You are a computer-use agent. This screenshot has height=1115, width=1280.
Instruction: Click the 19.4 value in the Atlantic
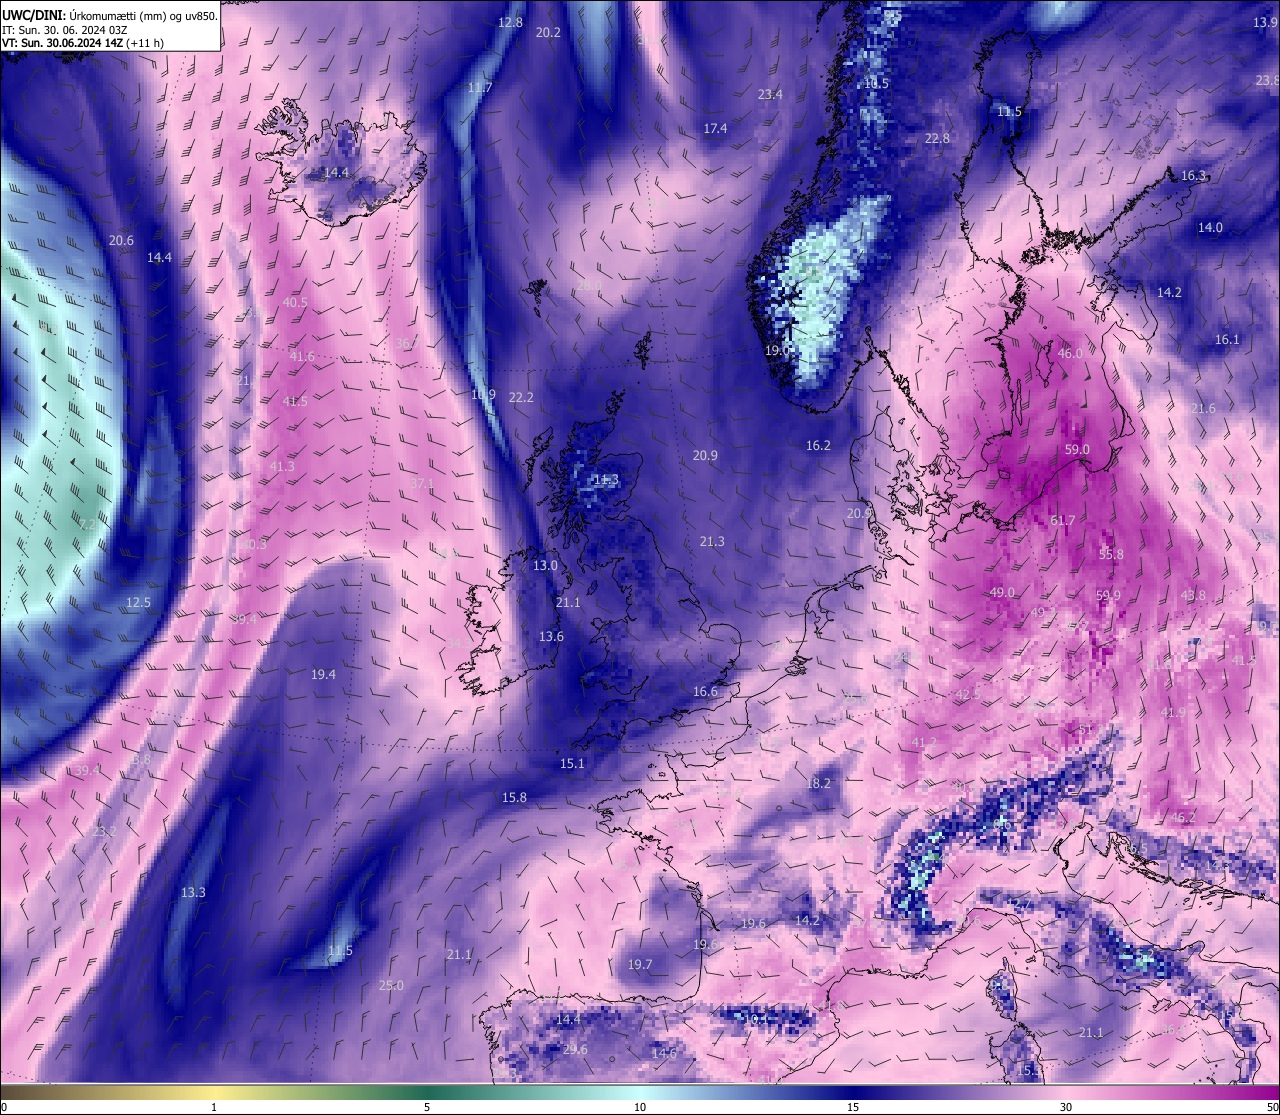coord(323,674)
